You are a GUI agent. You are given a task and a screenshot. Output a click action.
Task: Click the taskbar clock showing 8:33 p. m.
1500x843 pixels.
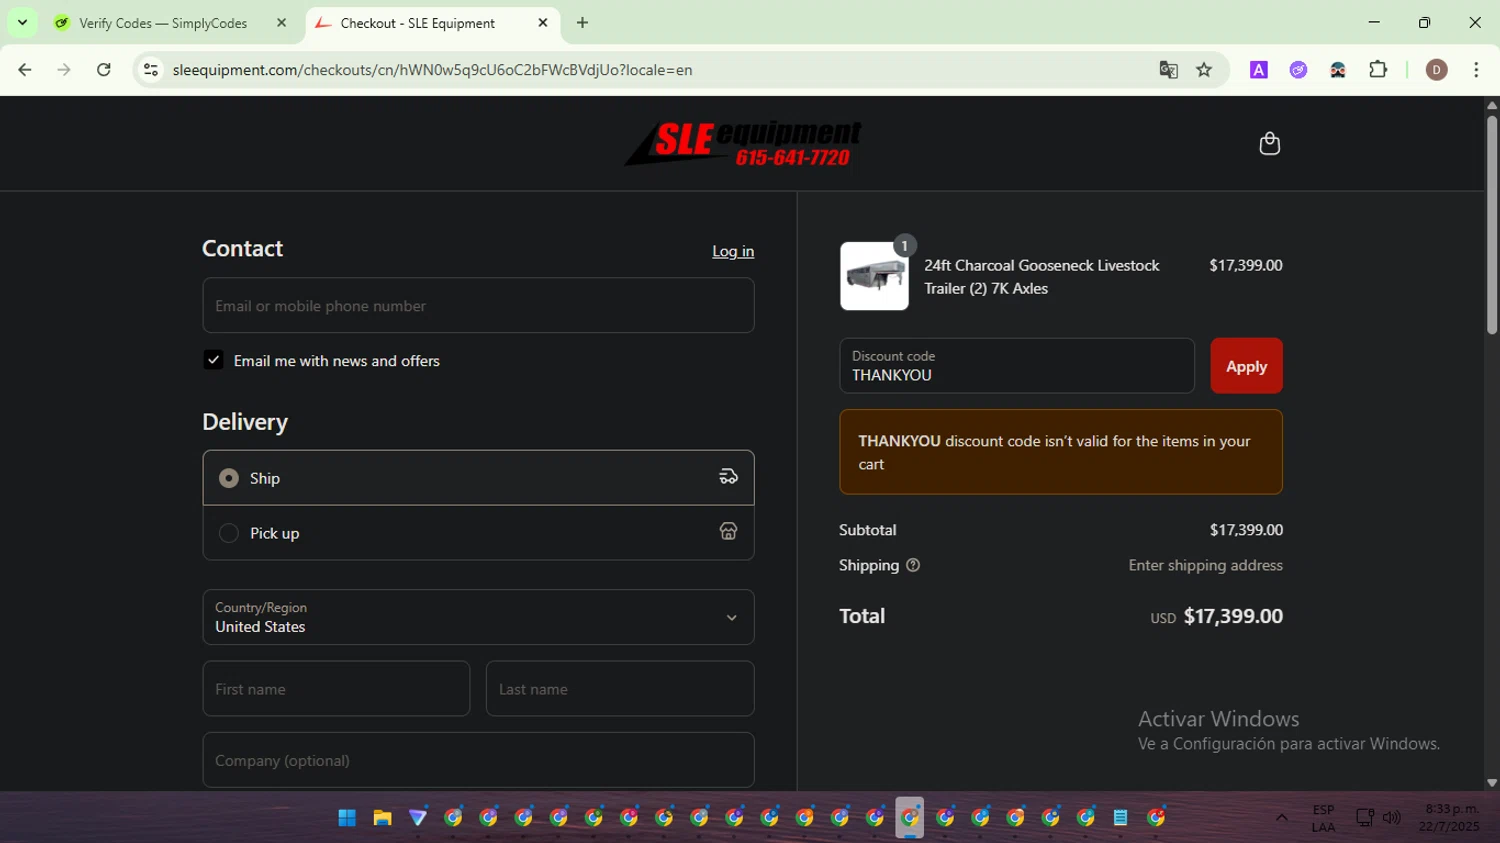pyautogui.click(x=1450, y=817)
